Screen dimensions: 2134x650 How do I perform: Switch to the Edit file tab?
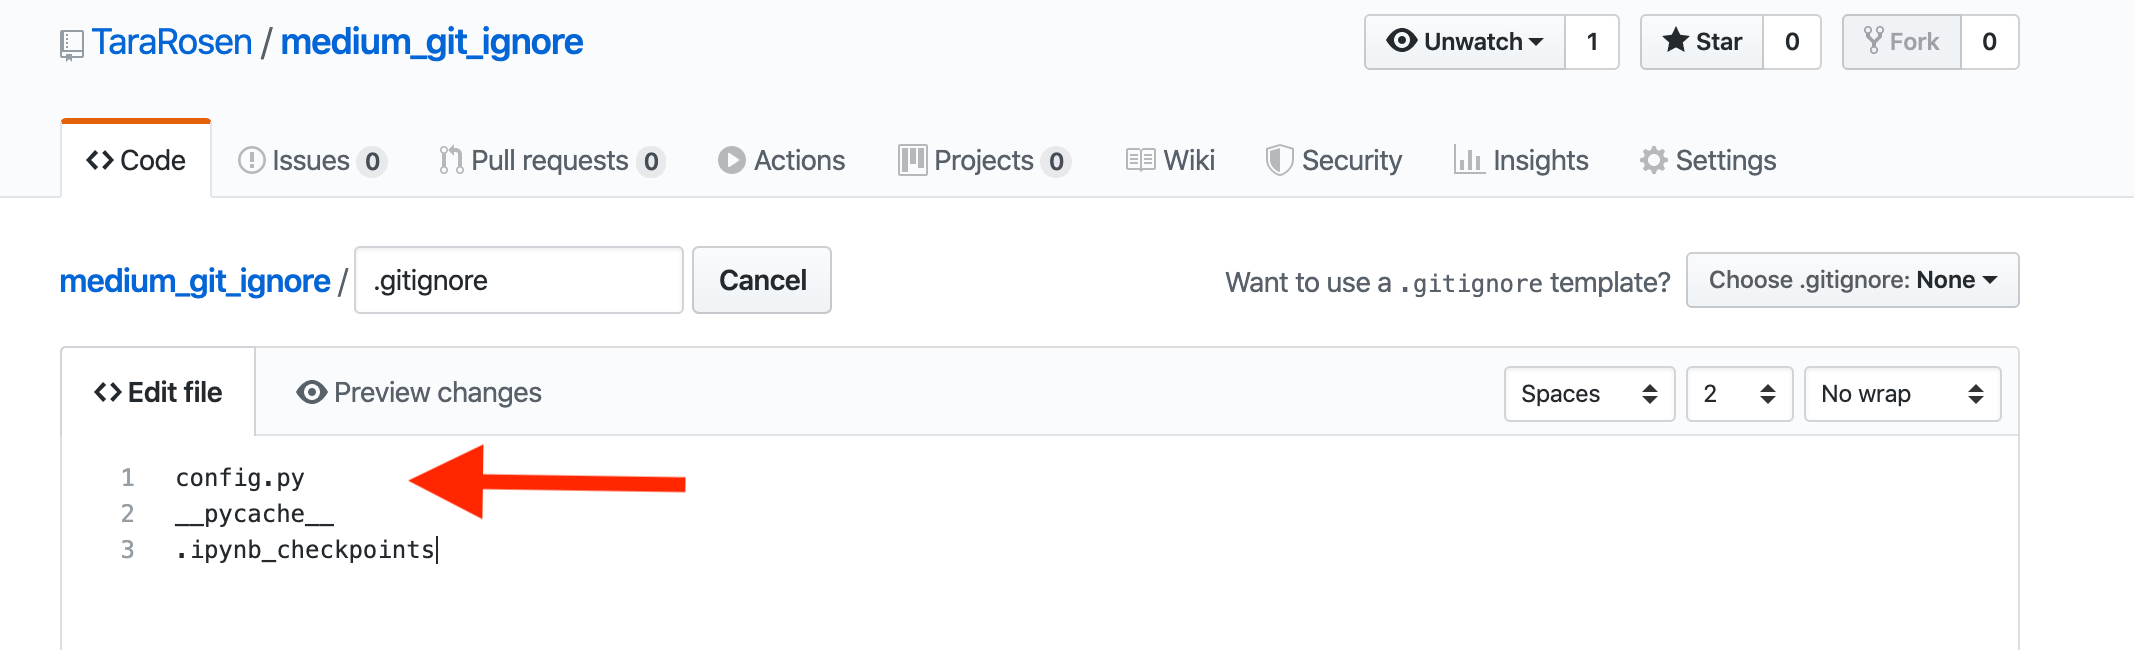pyautogui.click(x=157, y=392)
